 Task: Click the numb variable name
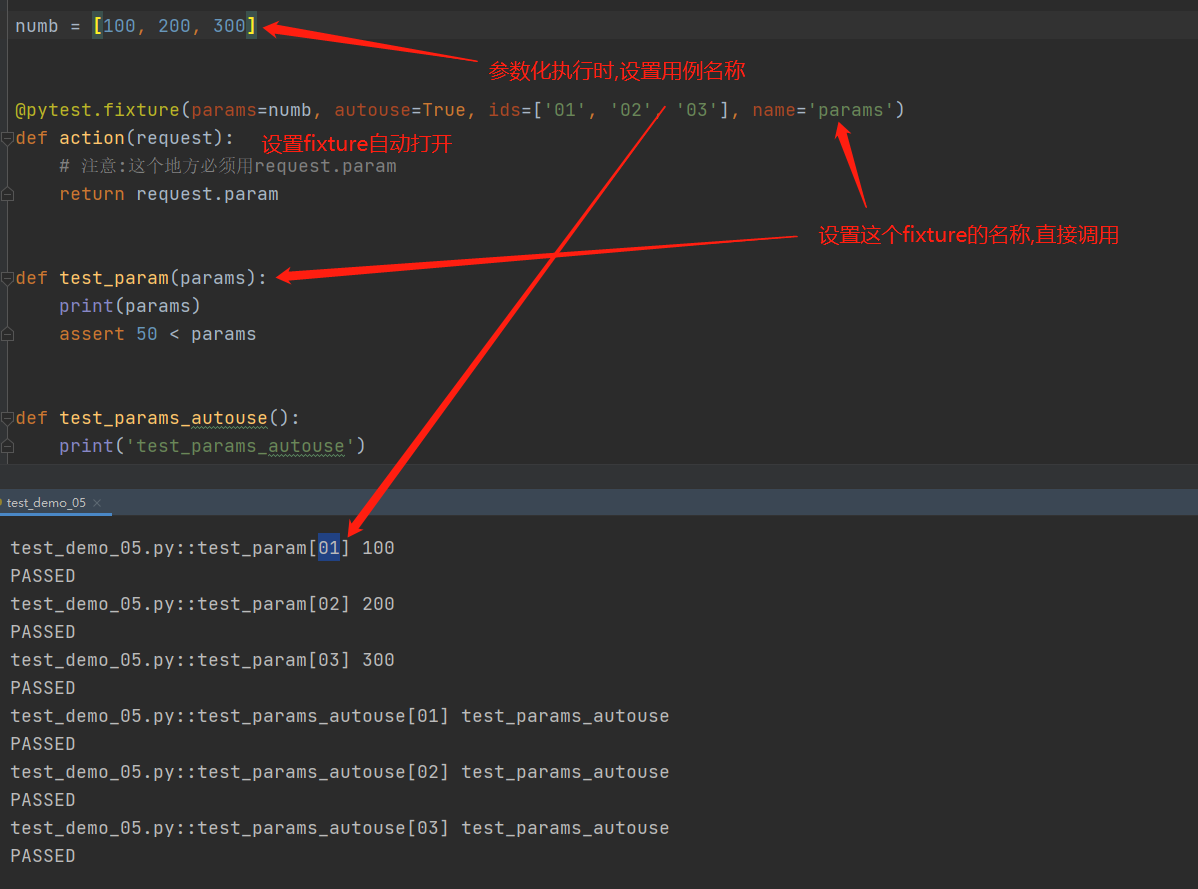coord(37,26)
